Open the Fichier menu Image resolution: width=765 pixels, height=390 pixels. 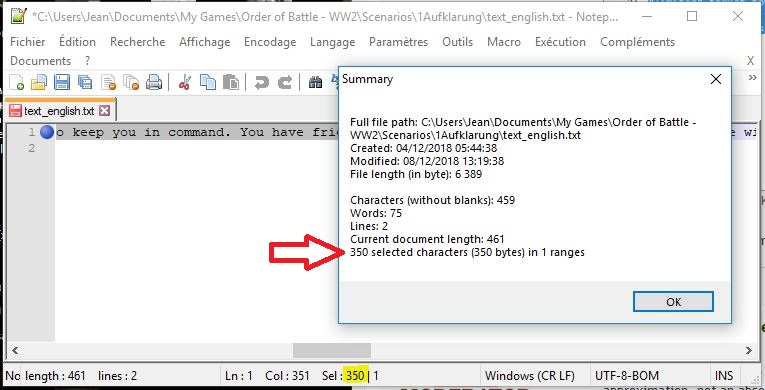(27, 42)
